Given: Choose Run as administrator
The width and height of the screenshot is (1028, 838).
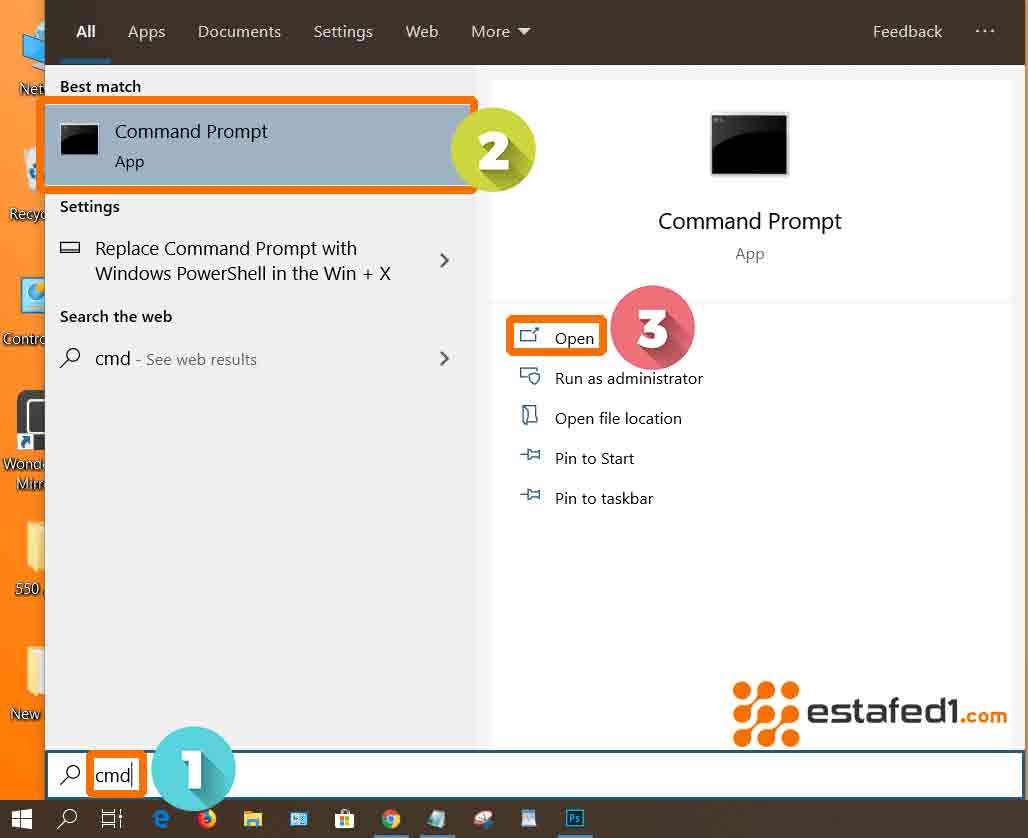Looking at the screenshot, I should point(628,378).
